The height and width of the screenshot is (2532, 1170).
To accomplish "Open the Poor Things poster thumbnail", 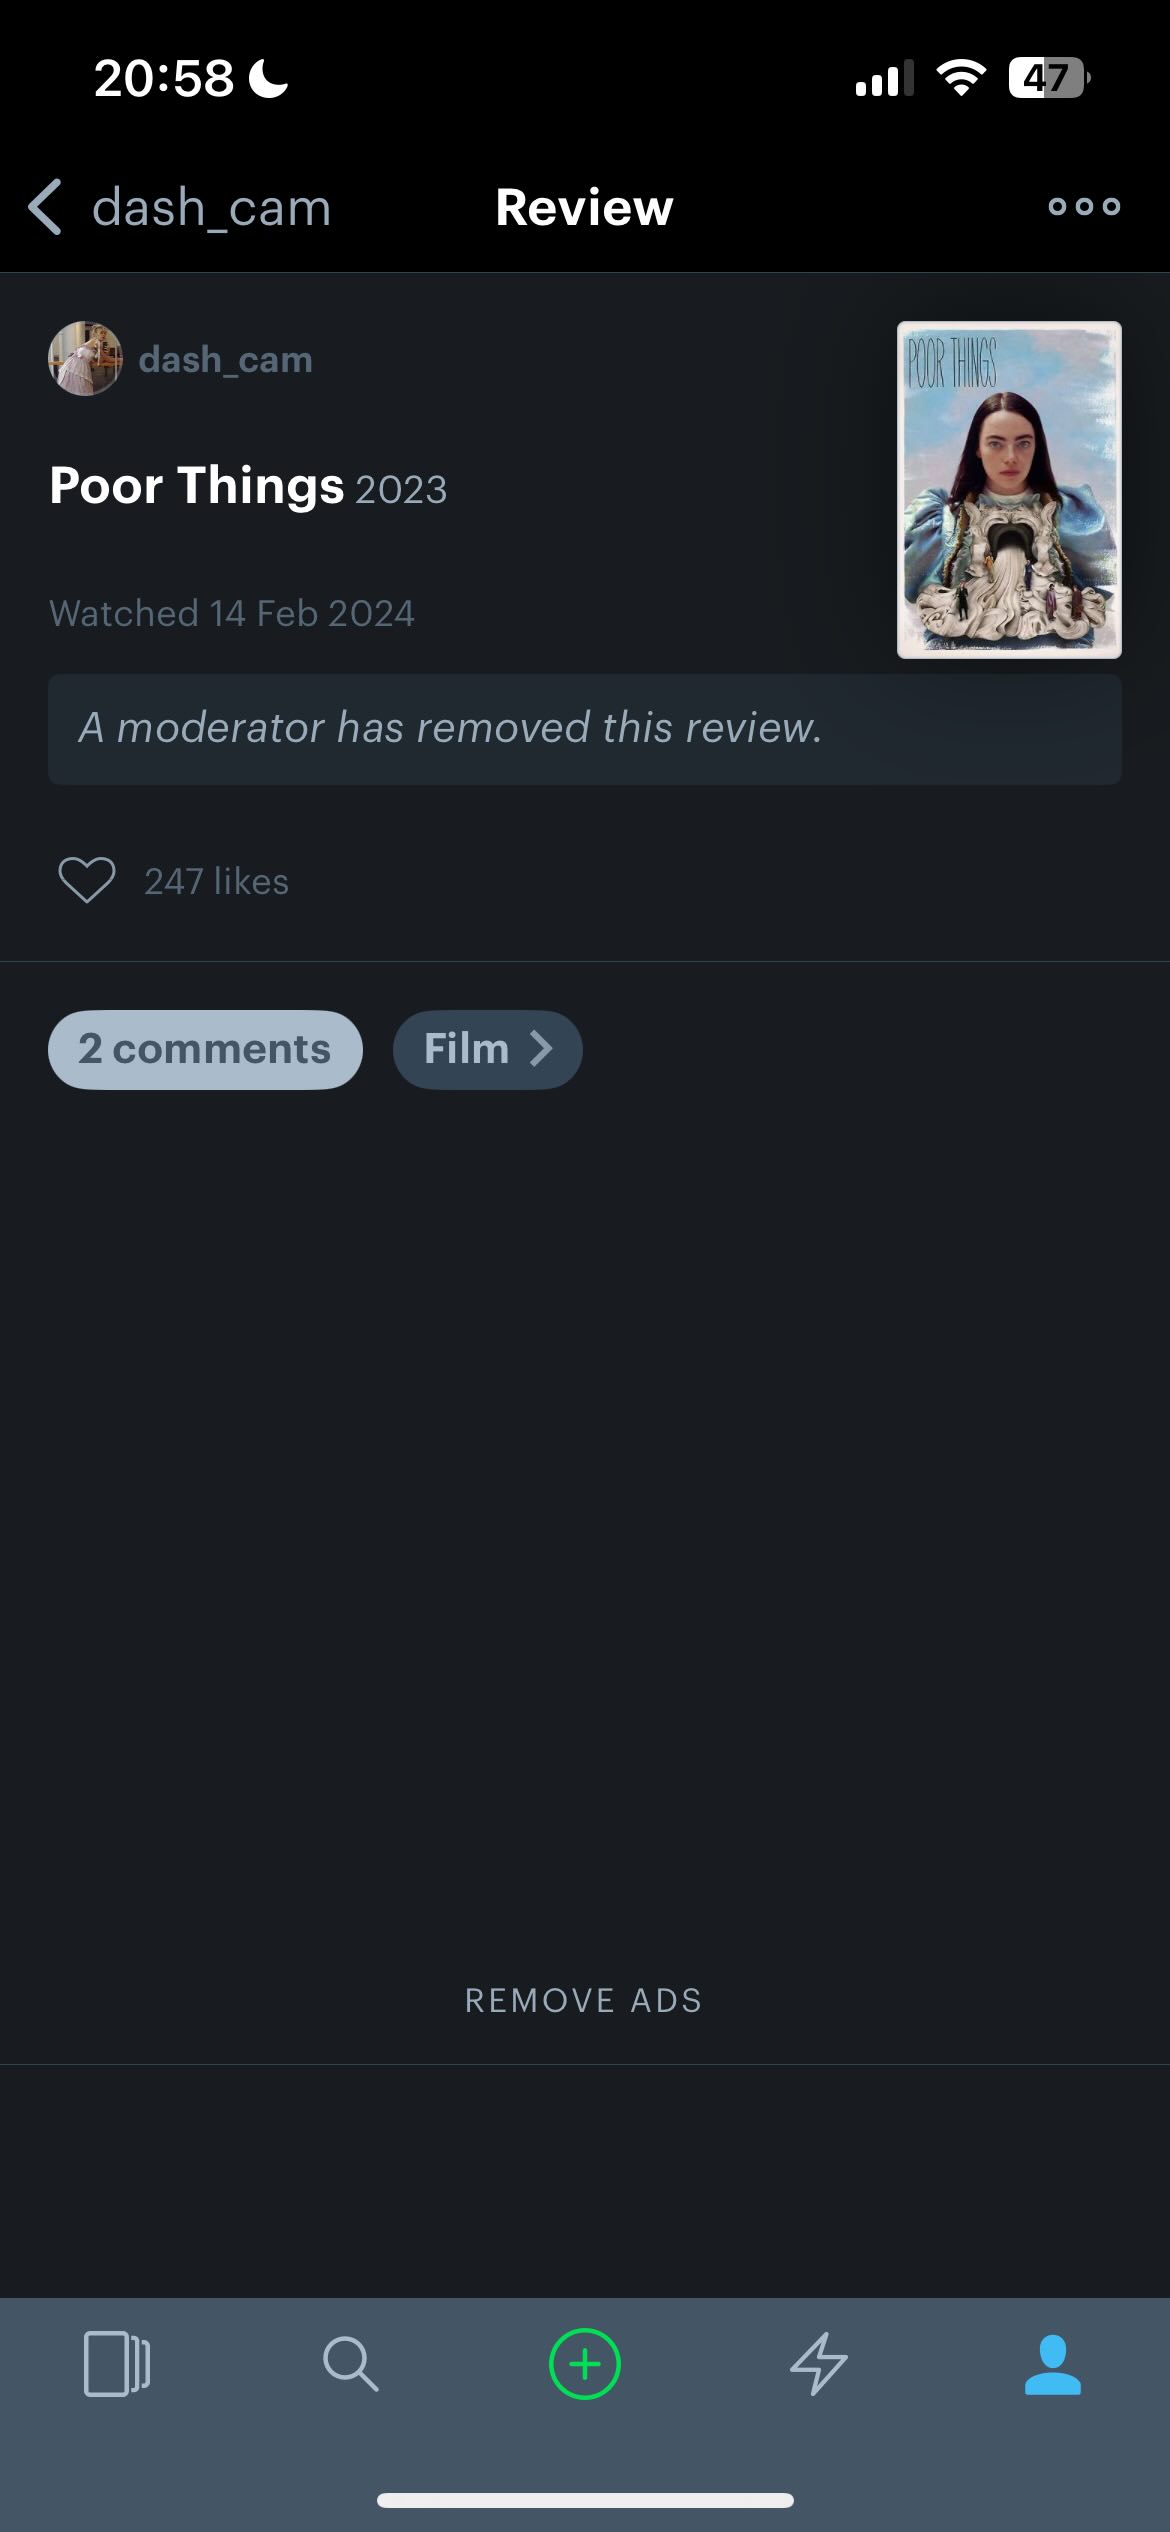I will tap(1009, 490).
